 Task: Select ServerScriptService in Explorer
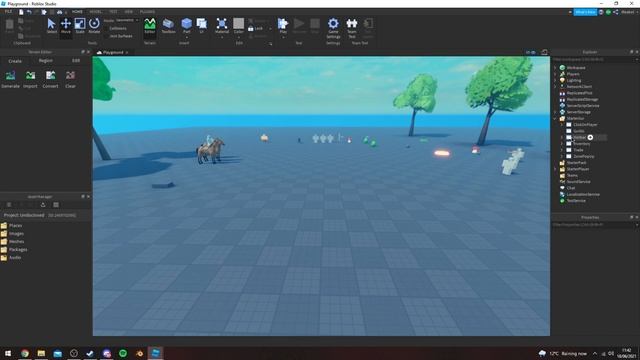(x=583, y=106)
